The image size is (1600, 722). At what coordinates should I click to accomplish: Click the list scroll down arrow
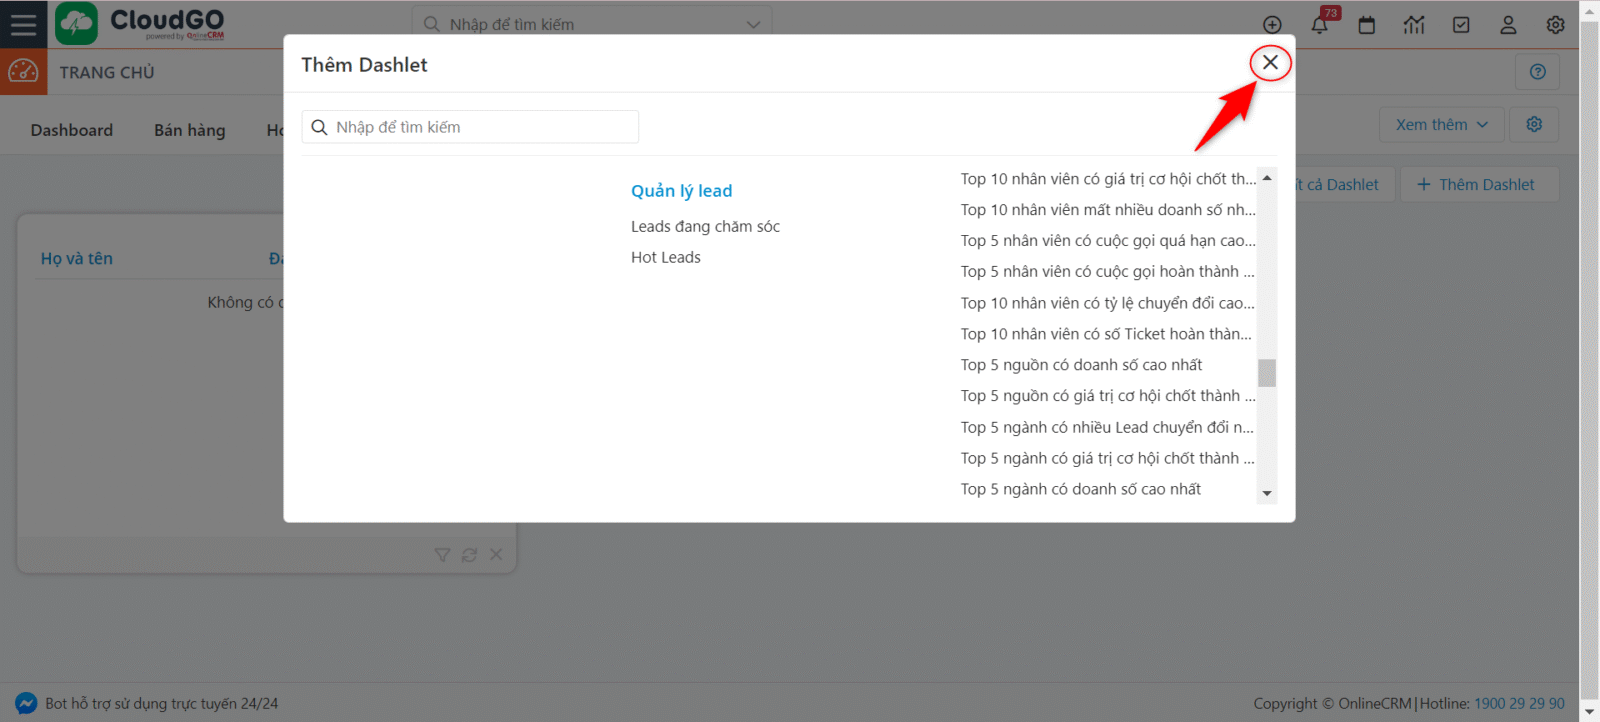click(x=1267, y=493)
